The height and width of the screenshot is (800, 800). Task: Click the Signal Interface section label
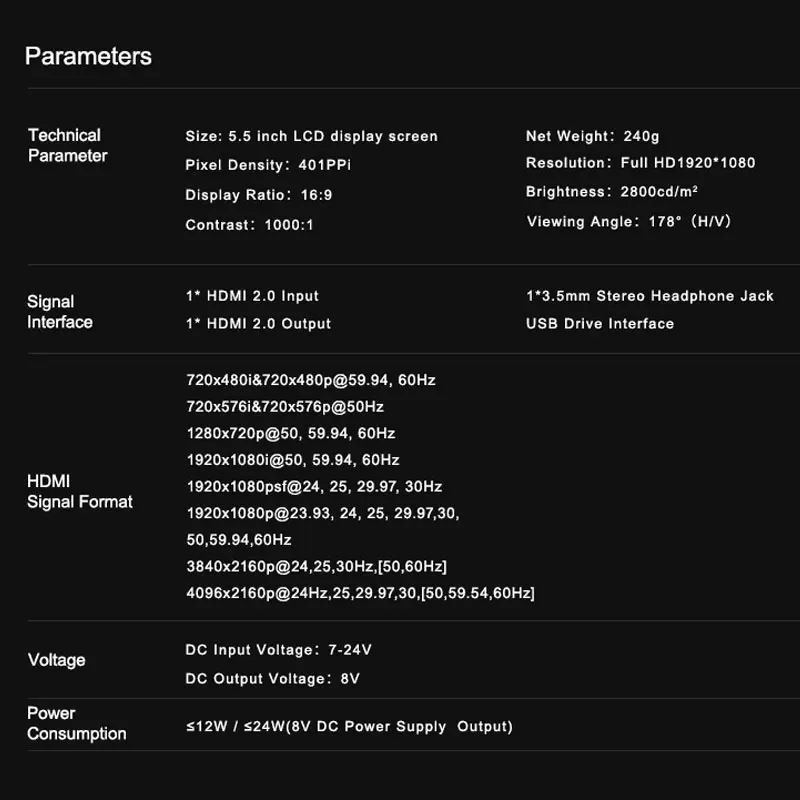(x=60, y=311)
